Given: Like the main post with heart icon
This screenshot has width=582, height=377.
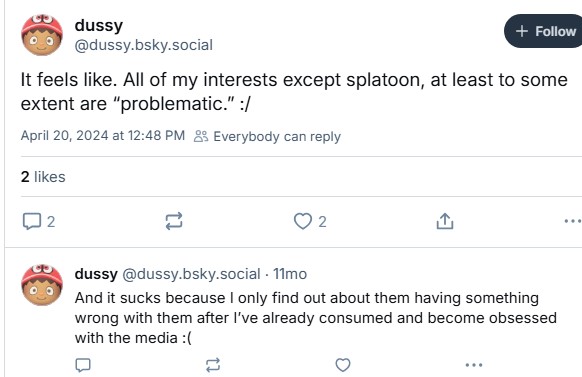Looking at the screenshot, I should point(303,222).
